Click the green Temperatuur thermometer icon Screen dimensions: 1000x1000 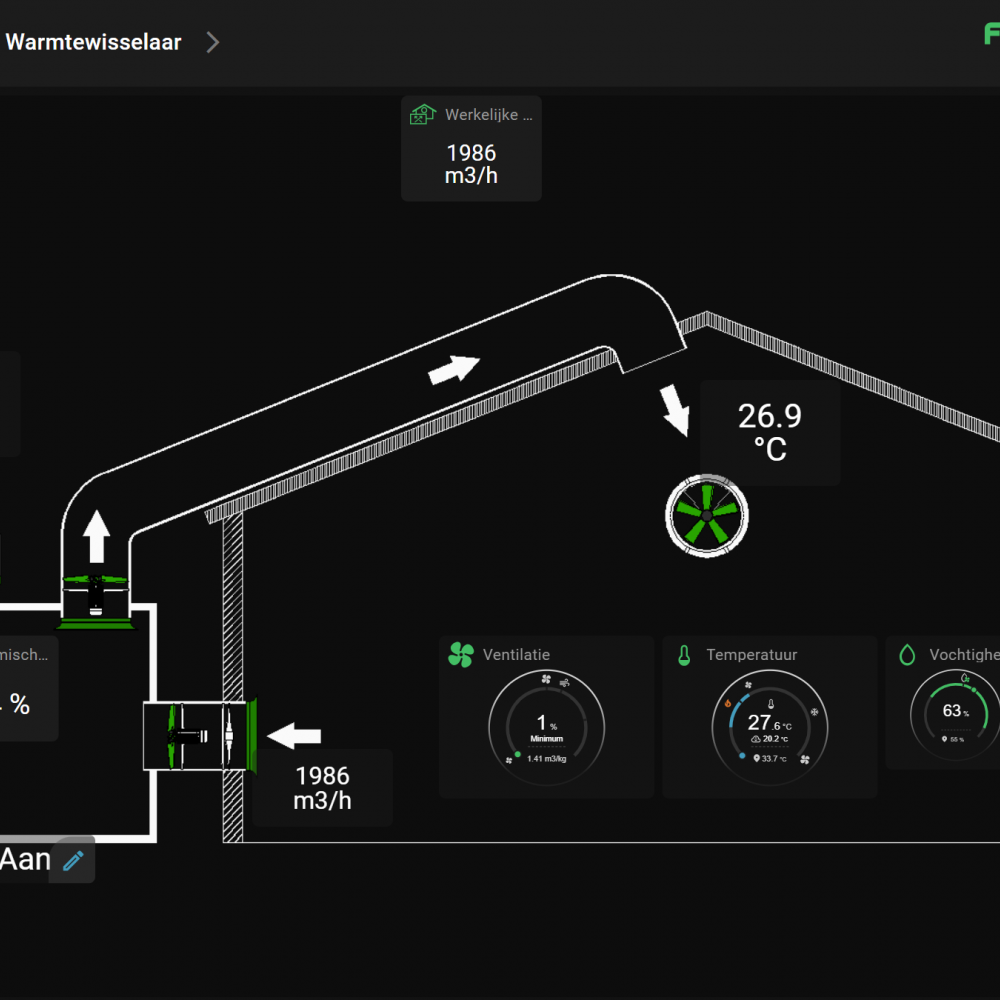point(684,655)
